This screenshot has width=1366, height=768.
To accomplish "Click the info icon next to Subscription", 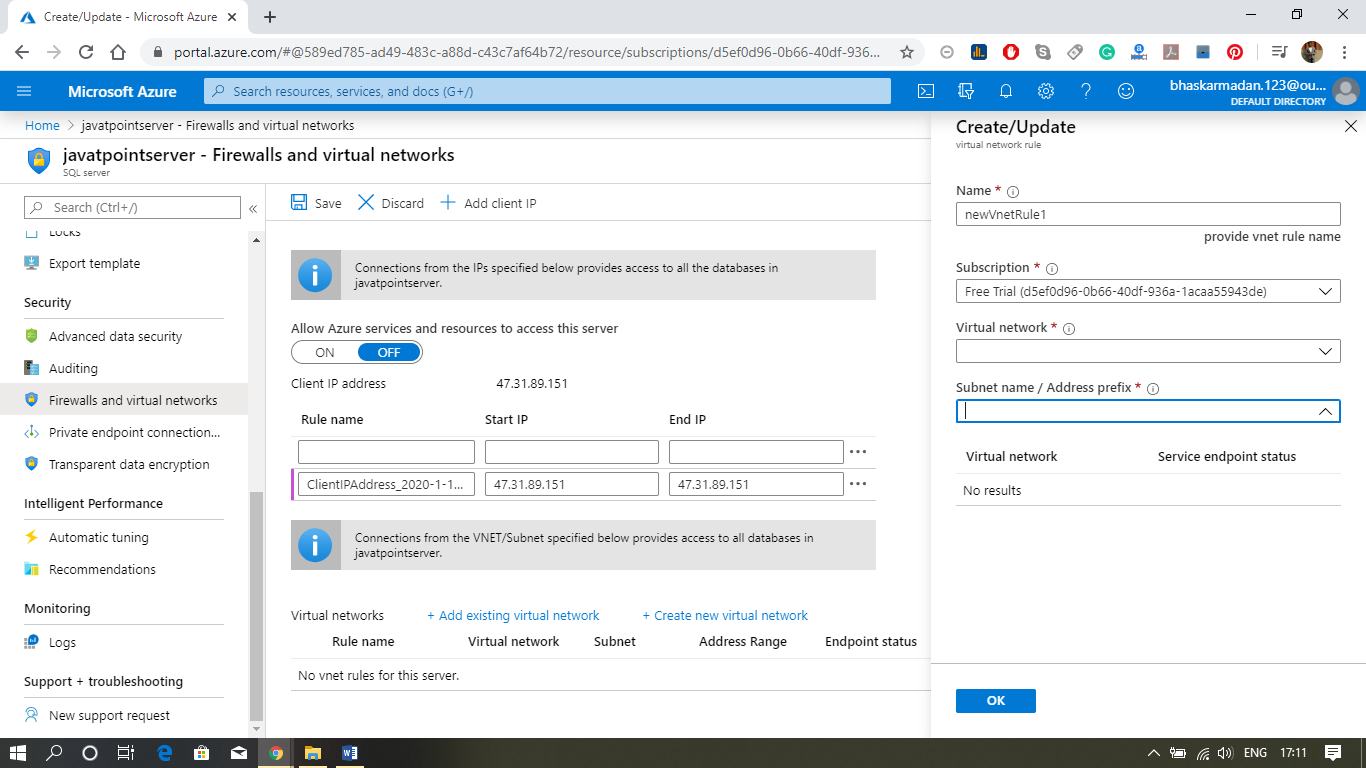I will click(1052, 268).
